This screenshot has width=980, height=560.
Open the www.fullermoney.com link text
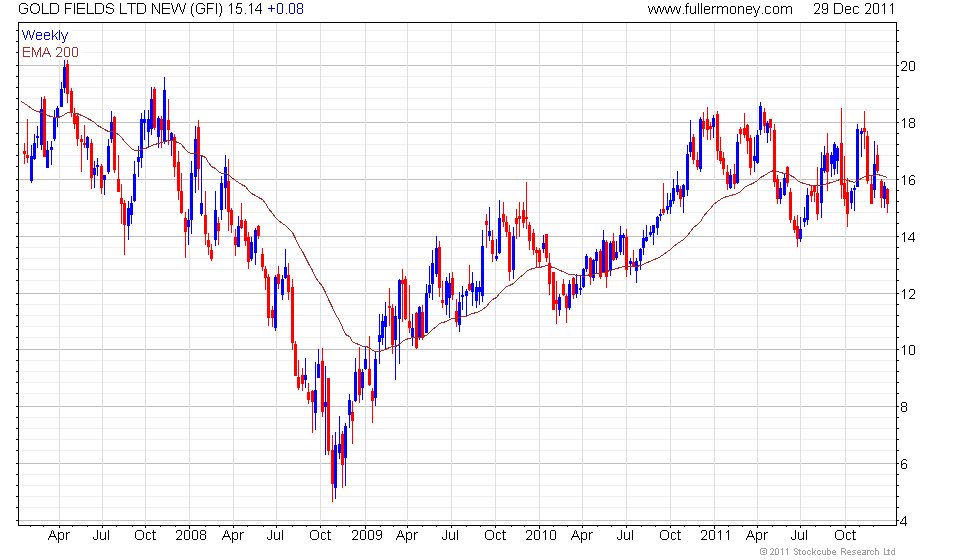tap(720, 9)
